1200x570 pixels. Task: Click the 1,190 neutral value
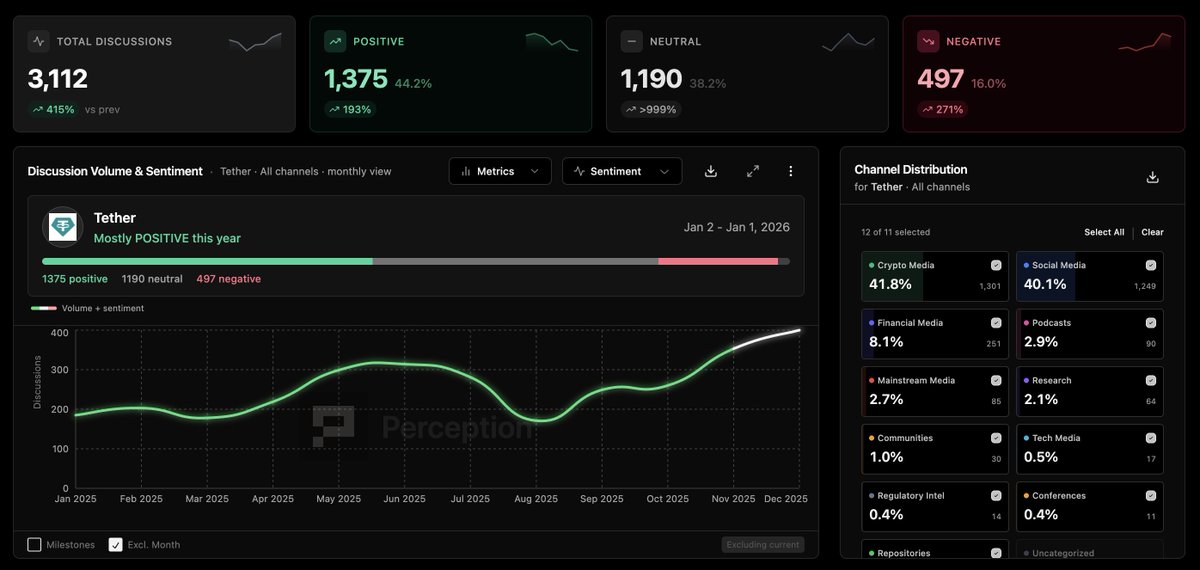pyautogui.click(x=651, y=79)
